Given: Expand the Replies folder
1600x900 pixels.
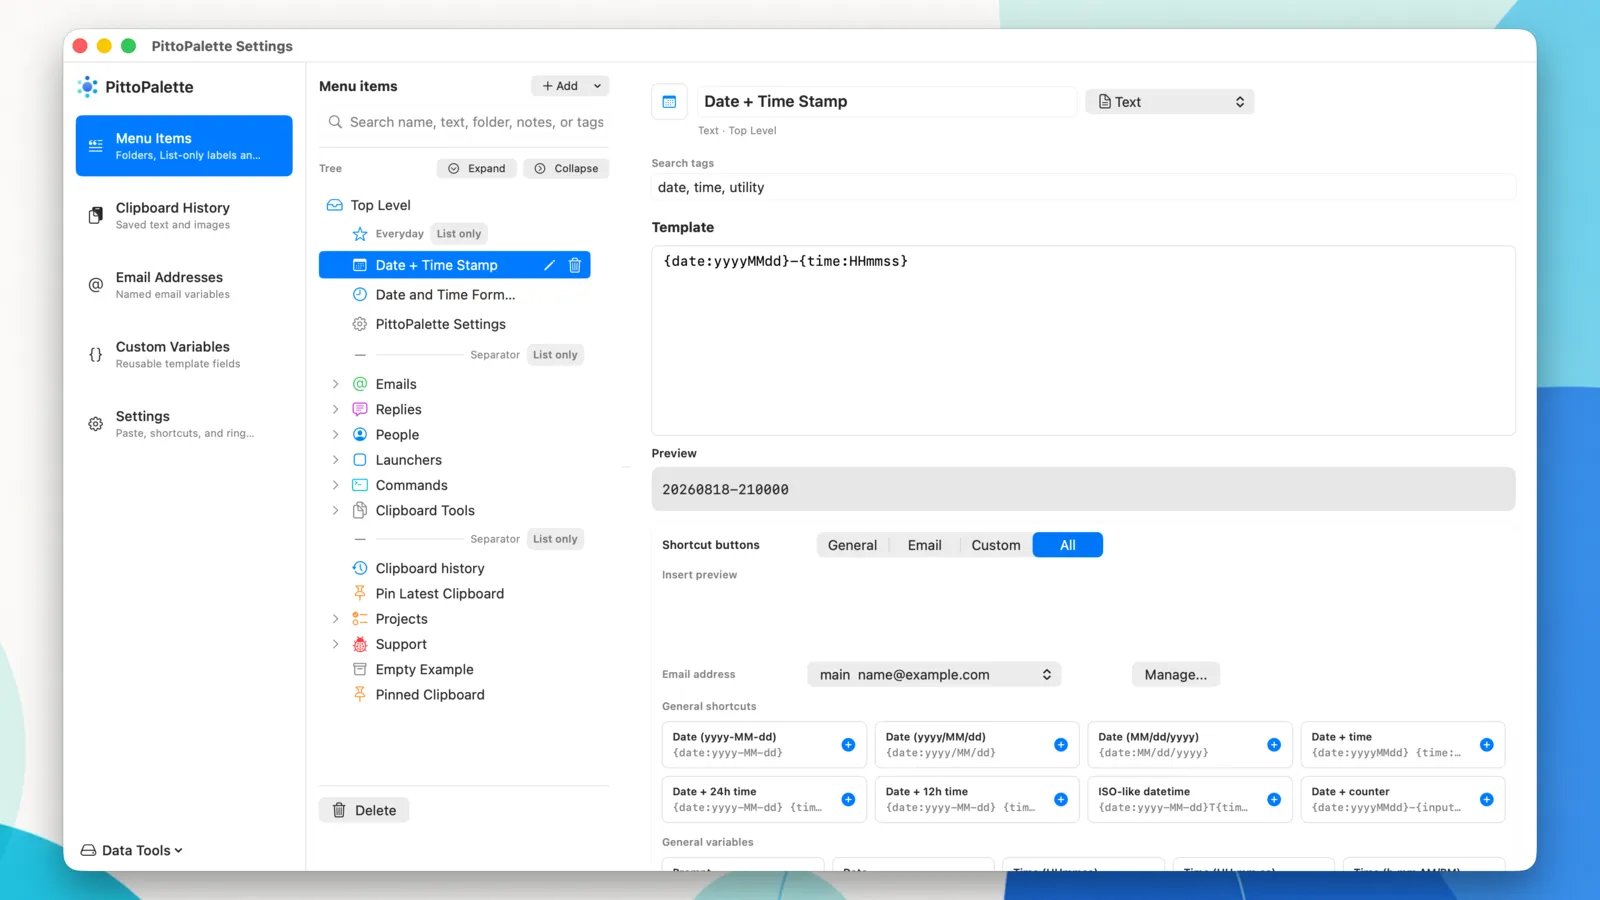Looking at the screenshot, I should pyautogui.click(x=336, y=409).
